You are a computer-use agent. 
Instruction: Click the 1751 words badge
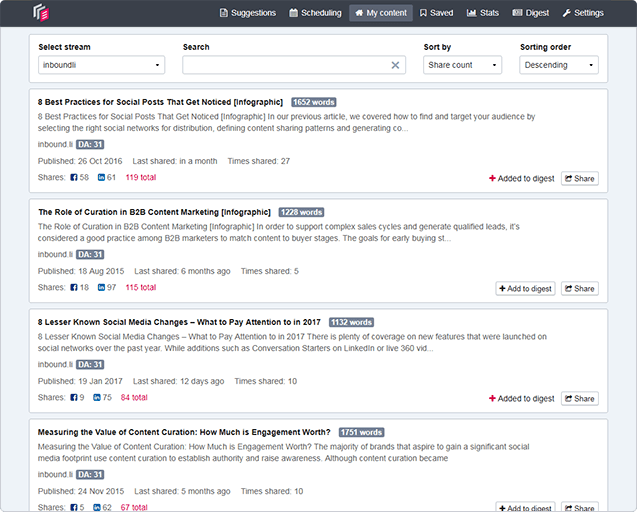pos(362,432)
